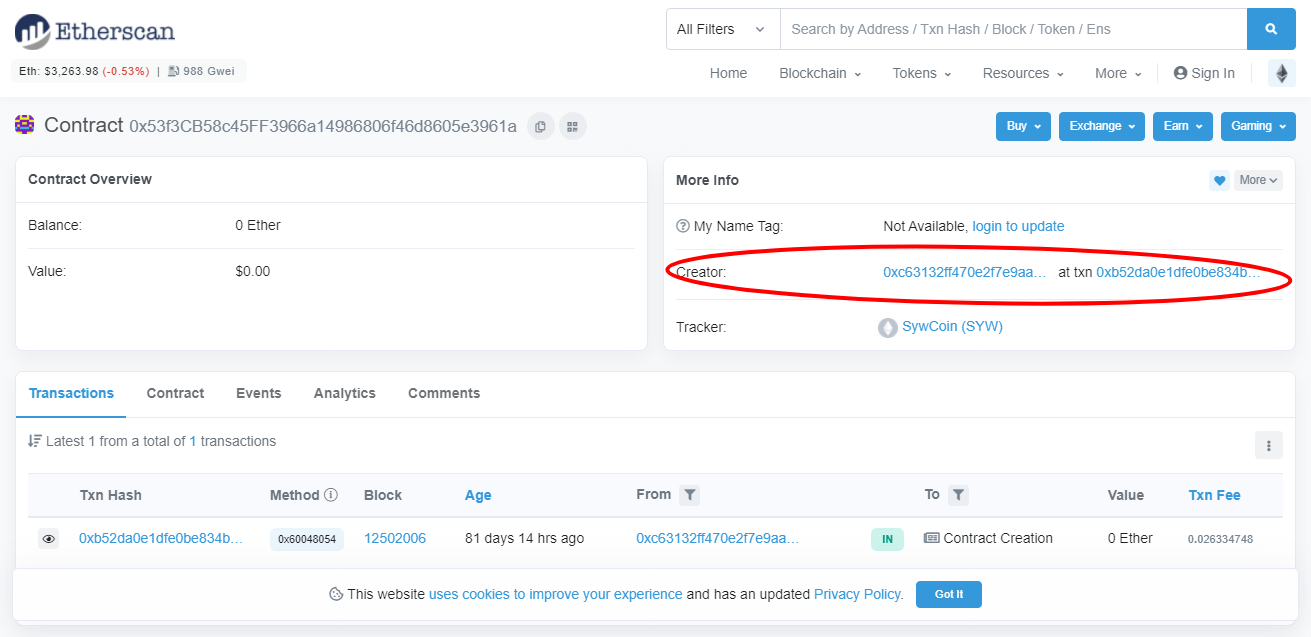The height and width of the screenshot is (637, 1311).
Task: Click the IN direction badge
Action: 887,539
